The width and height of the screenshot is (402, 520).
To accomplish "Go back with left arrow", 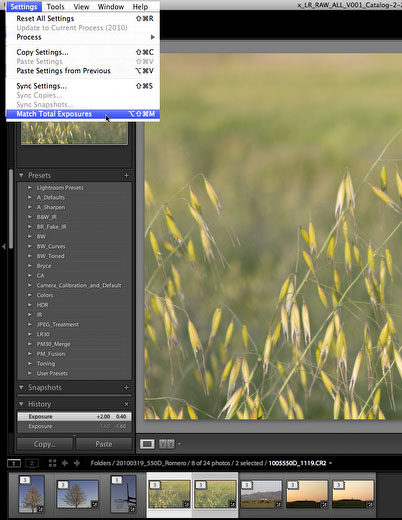I will tap(65, 463).
